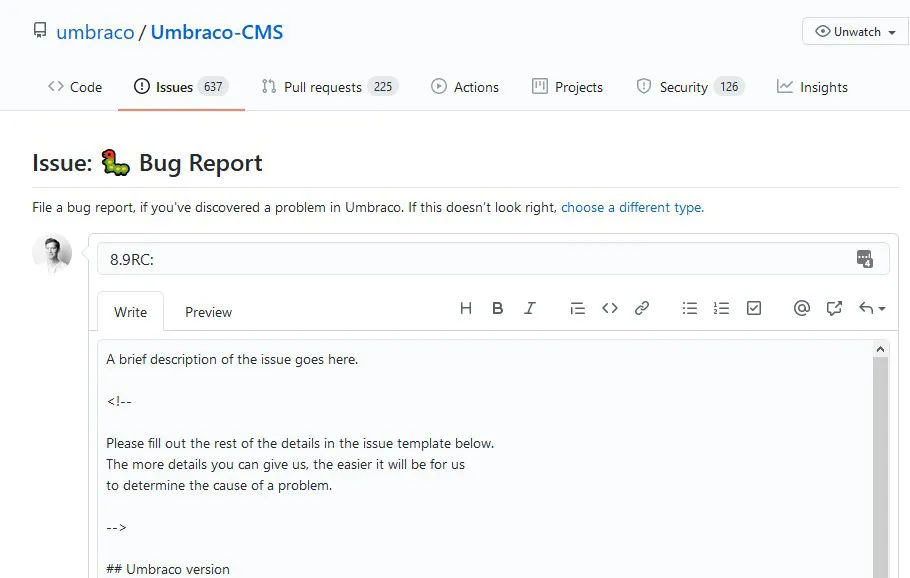This screenshot has width=910, height=578.
Task: Add a numbered list
Action: point(722,308)
